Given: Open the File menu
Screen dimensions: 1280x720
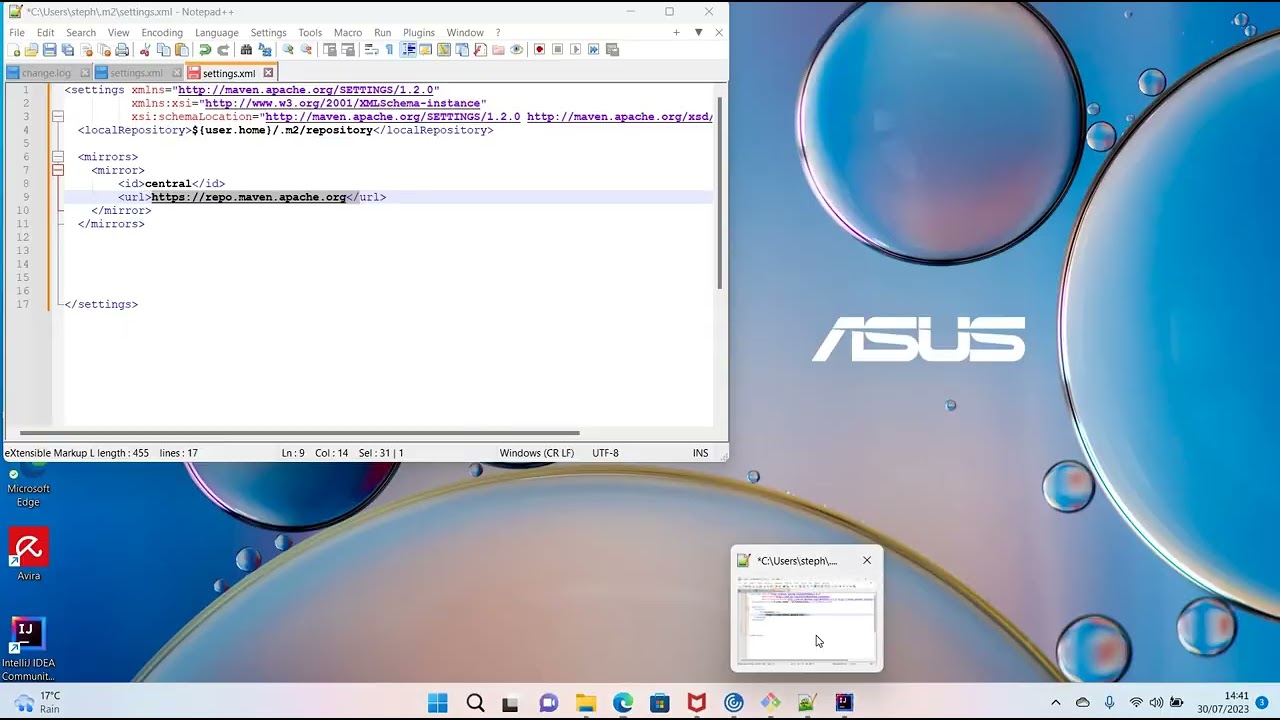Looking at the screenshot, I should coord(17,32).
